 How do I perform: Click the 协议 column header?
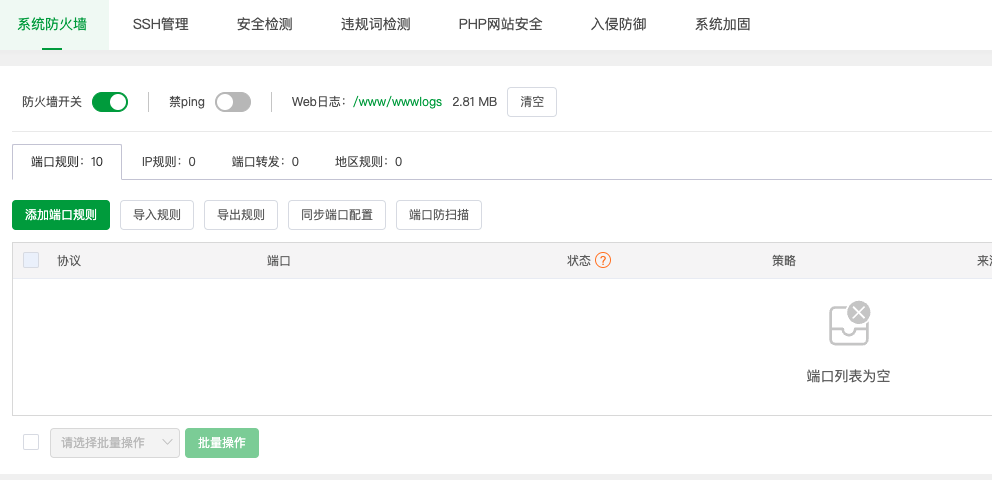tap(69, 261)
